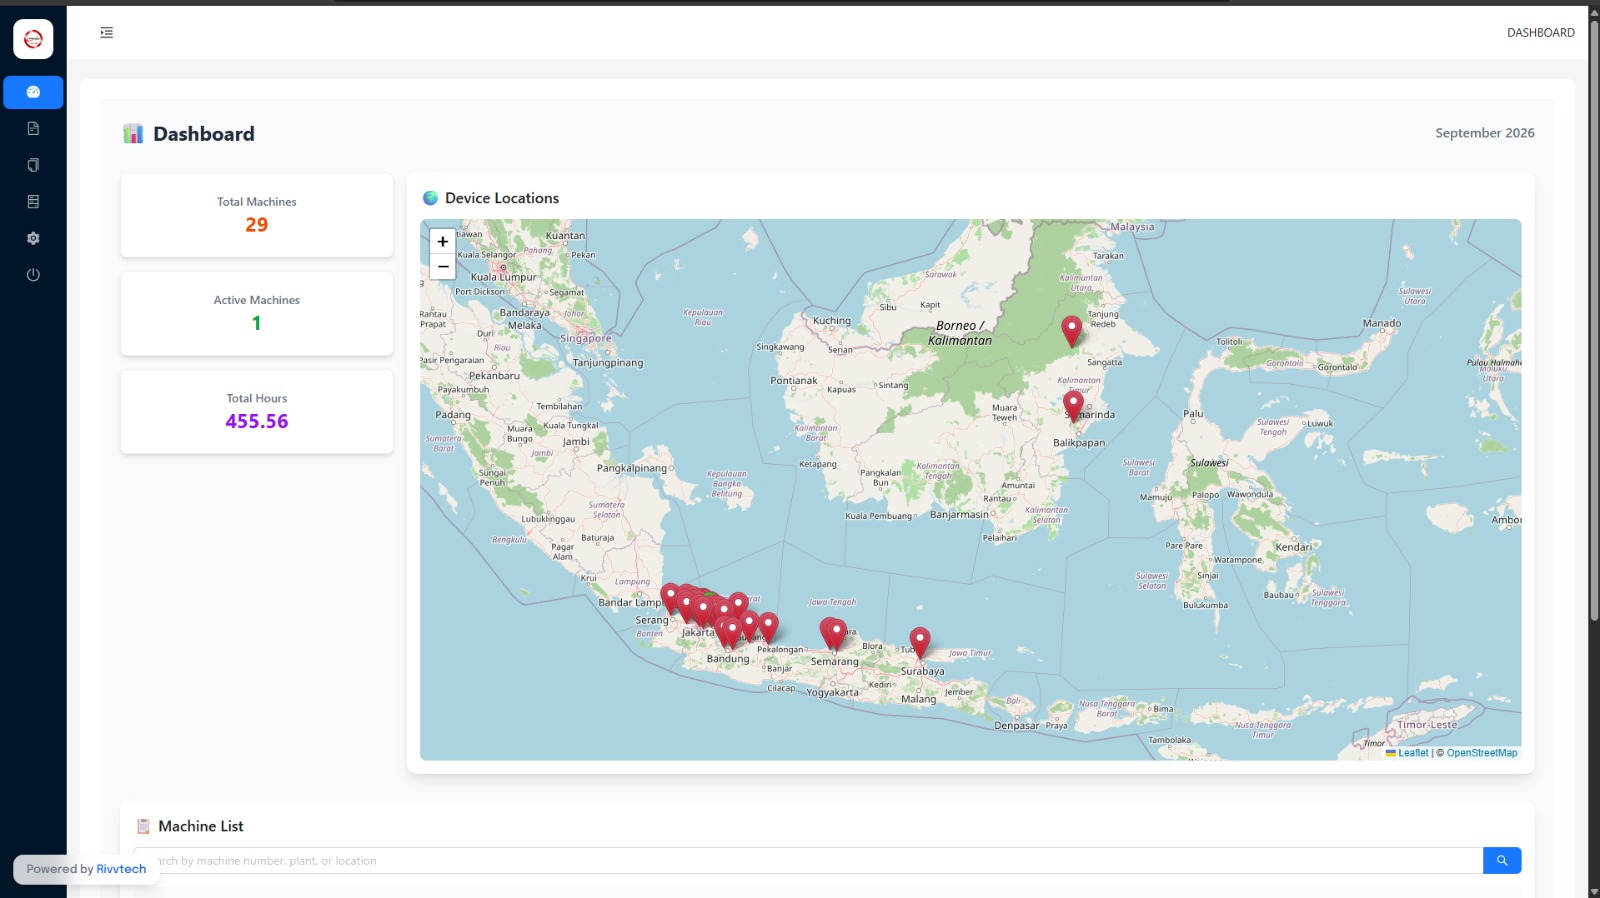Image resolution: width=1600 pixels, height=898 pixels.
Task: Click the '29' total machines value
Action: (257, 225)
